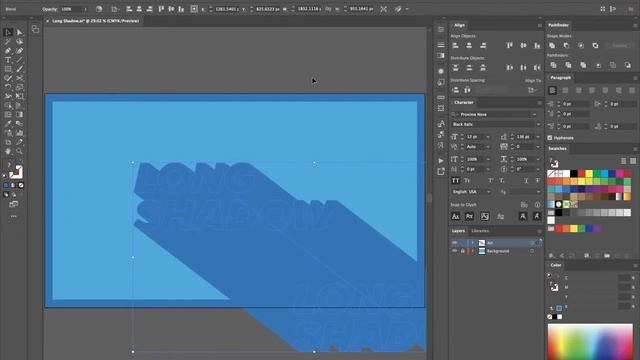Expand the Background layer contents

pos(473,251)
